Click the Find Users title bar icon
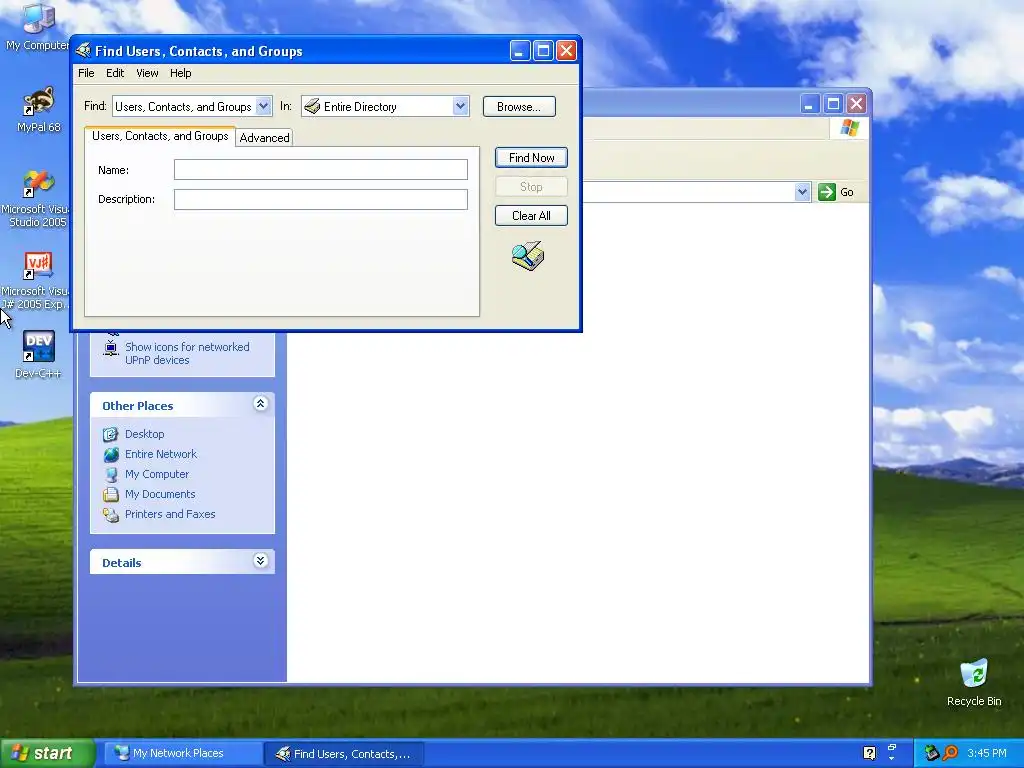1024x768 pixels. [83, 50]
